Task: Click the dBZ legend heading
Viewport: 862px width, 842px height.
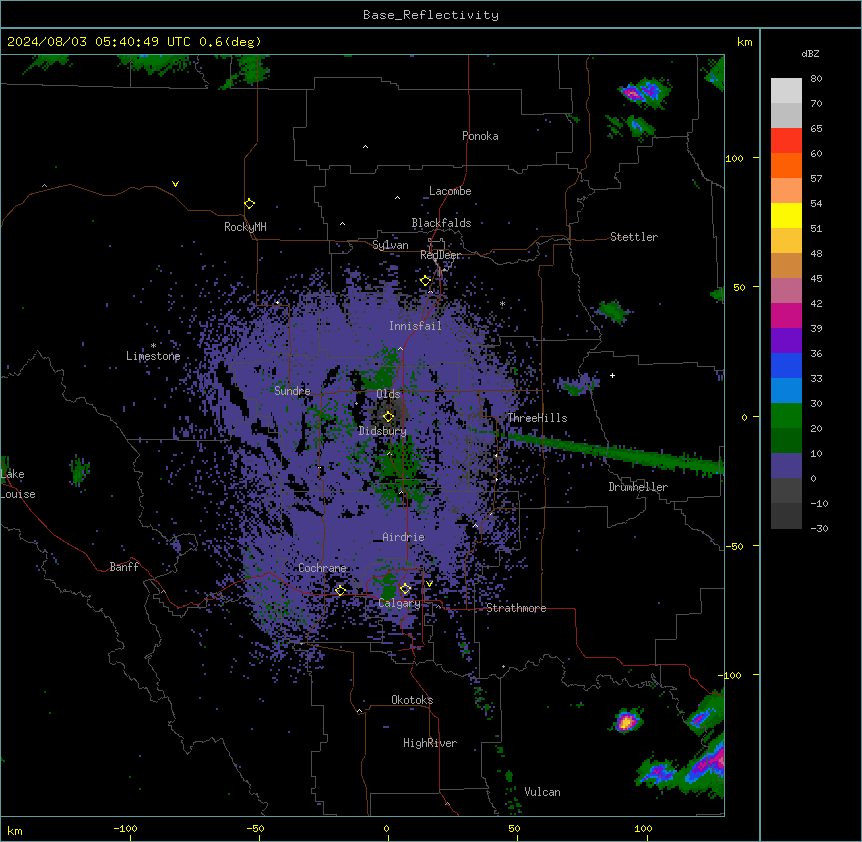Action: click(810, 53)
